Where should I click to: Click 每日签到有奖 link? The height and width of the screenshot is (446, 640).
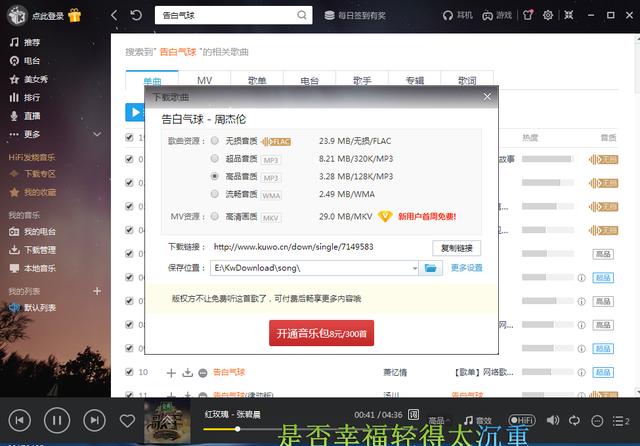point(355,16)
